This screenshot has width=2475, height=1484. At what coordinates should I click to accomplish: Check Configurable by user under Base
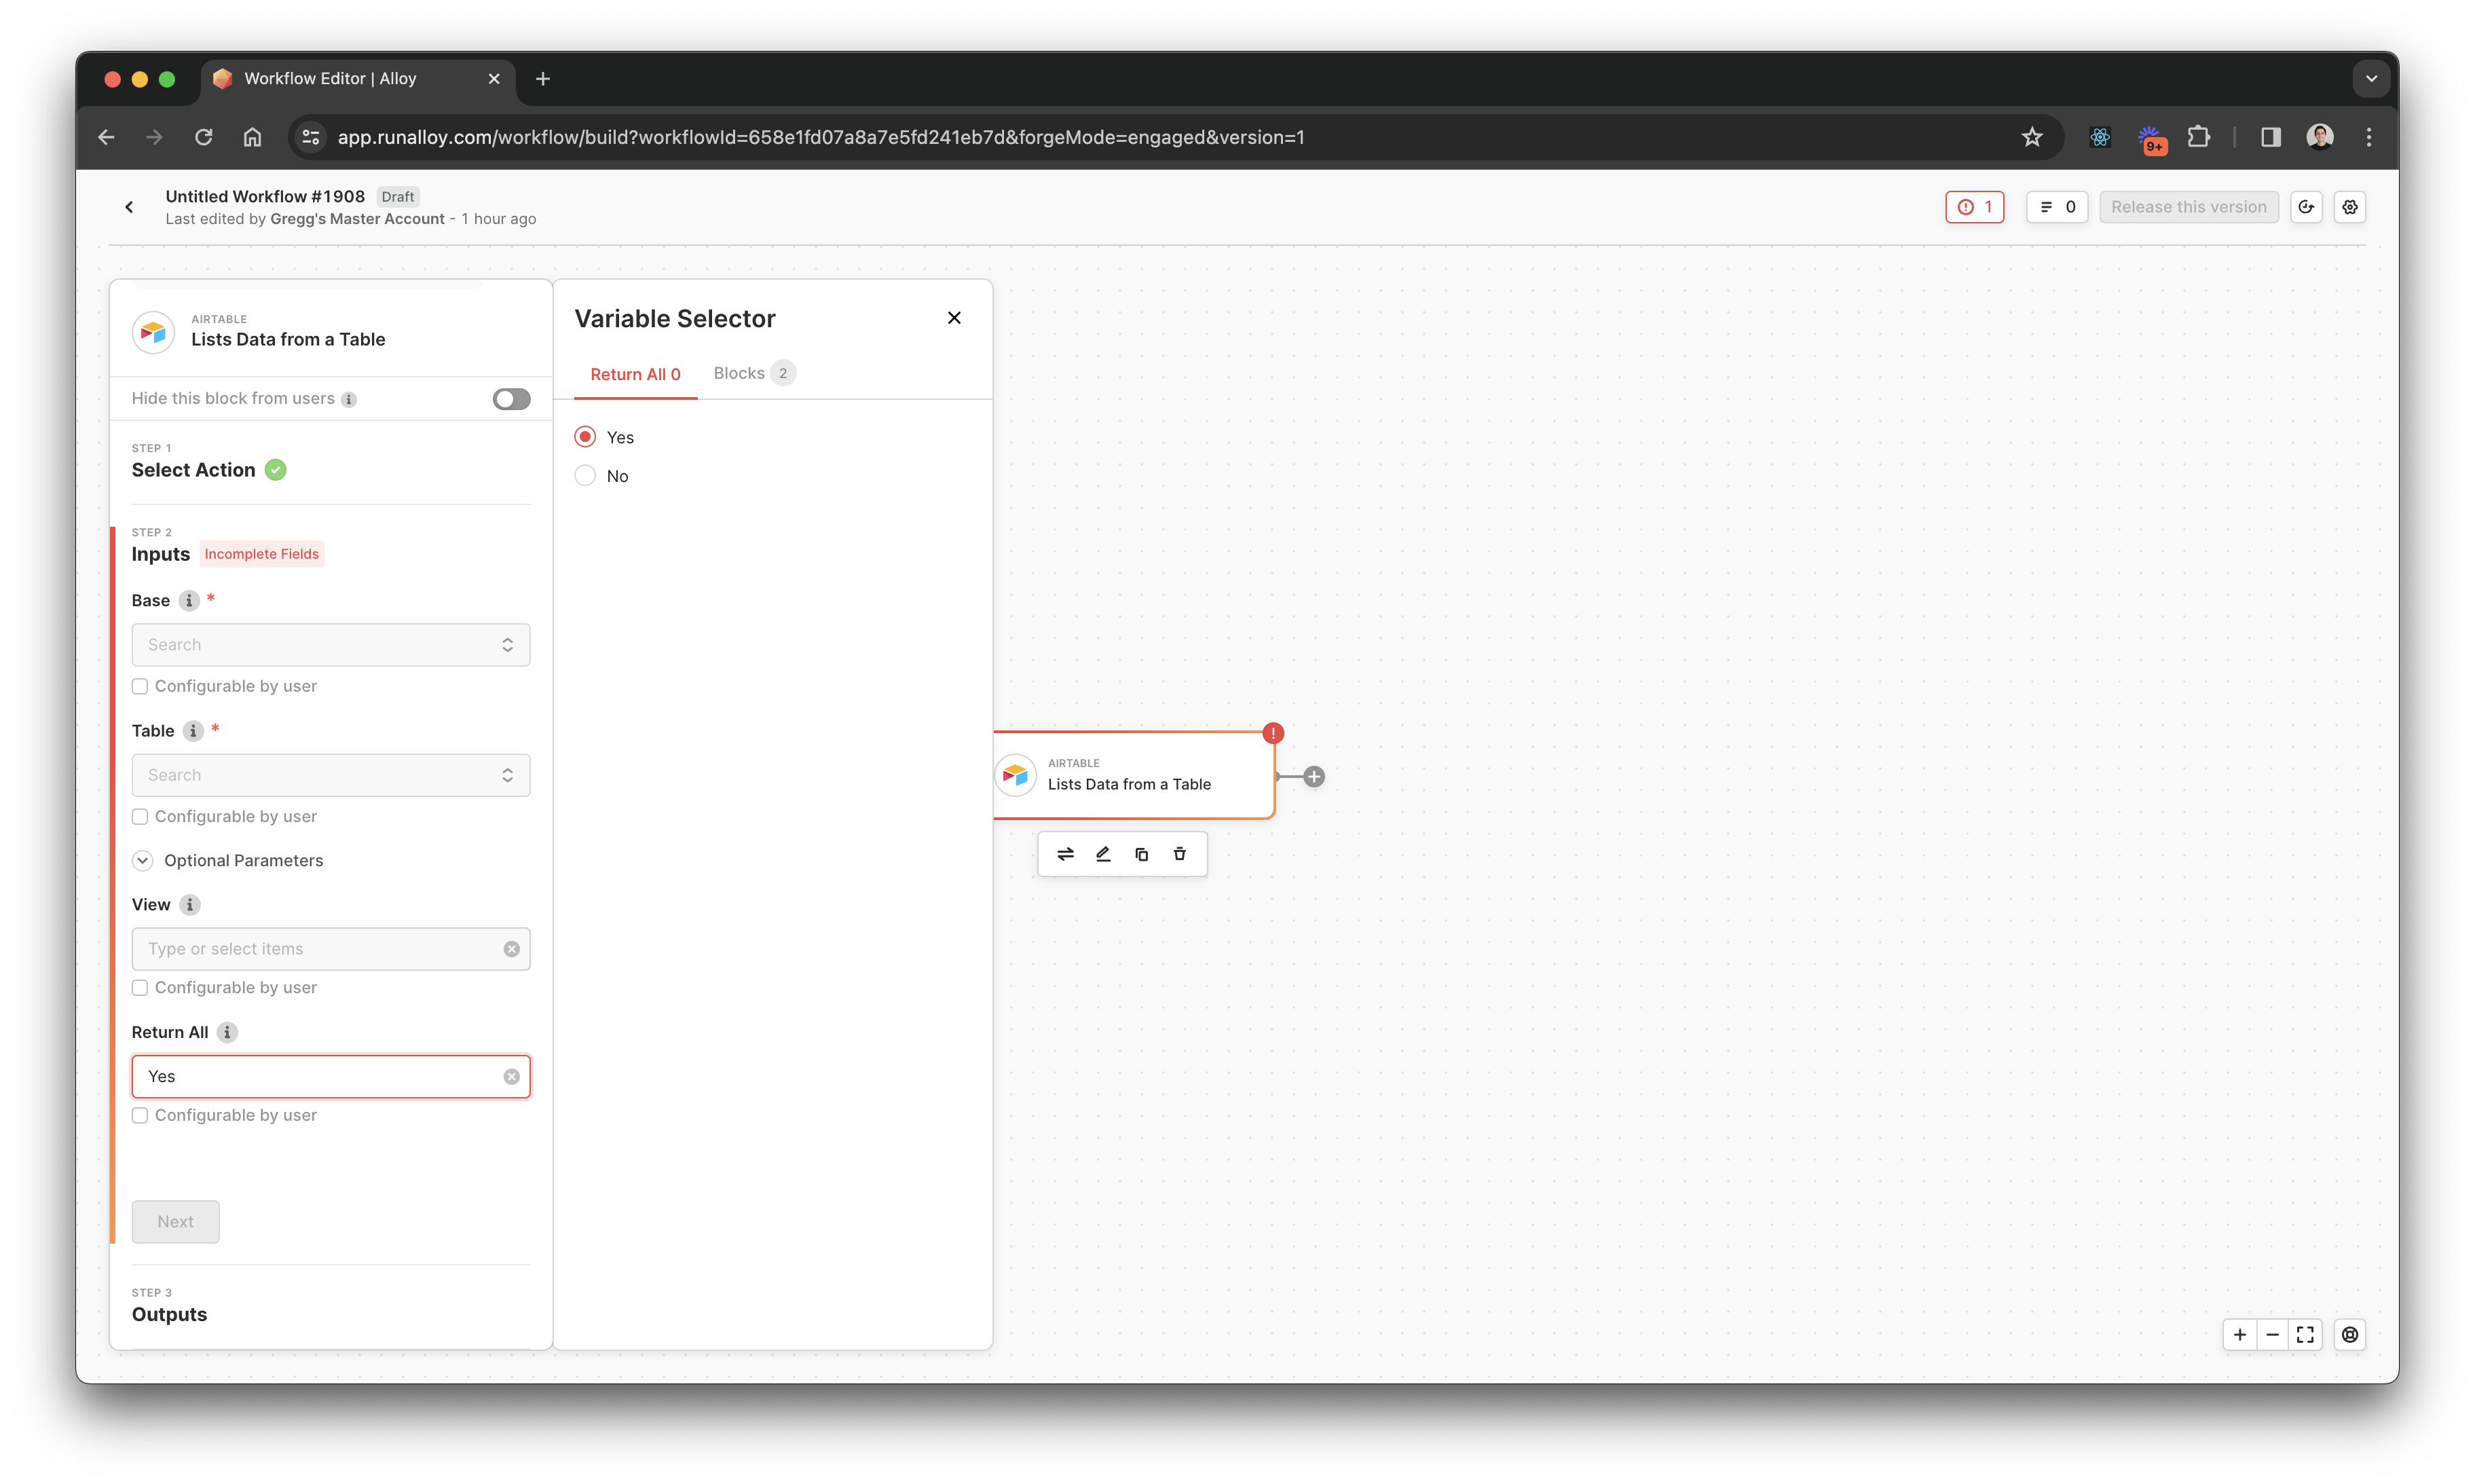(x=140, y=686)
